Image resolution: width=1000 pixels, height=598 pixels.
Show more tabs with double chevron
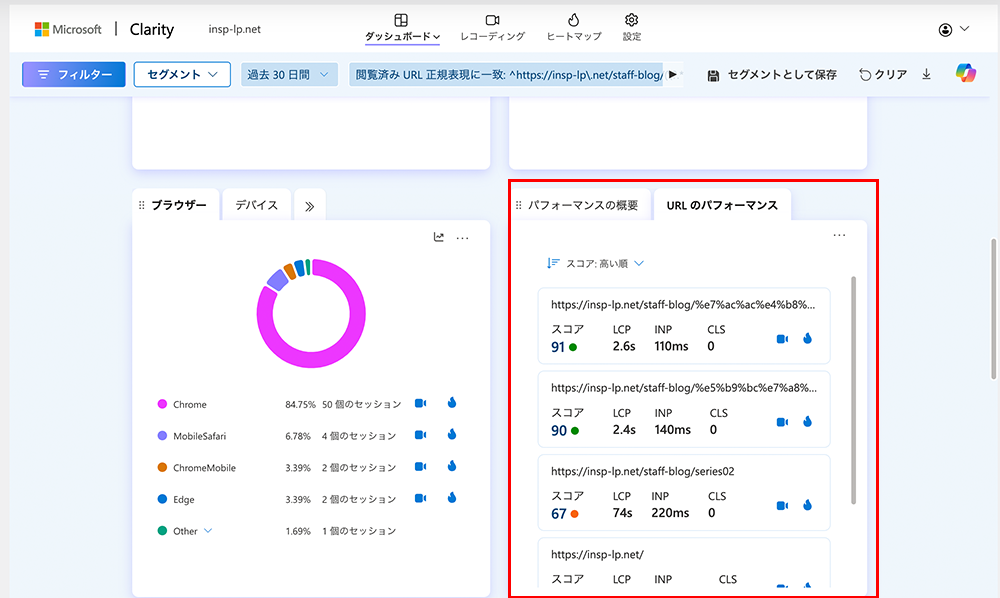pyautogui.click(x=310, y=206)
